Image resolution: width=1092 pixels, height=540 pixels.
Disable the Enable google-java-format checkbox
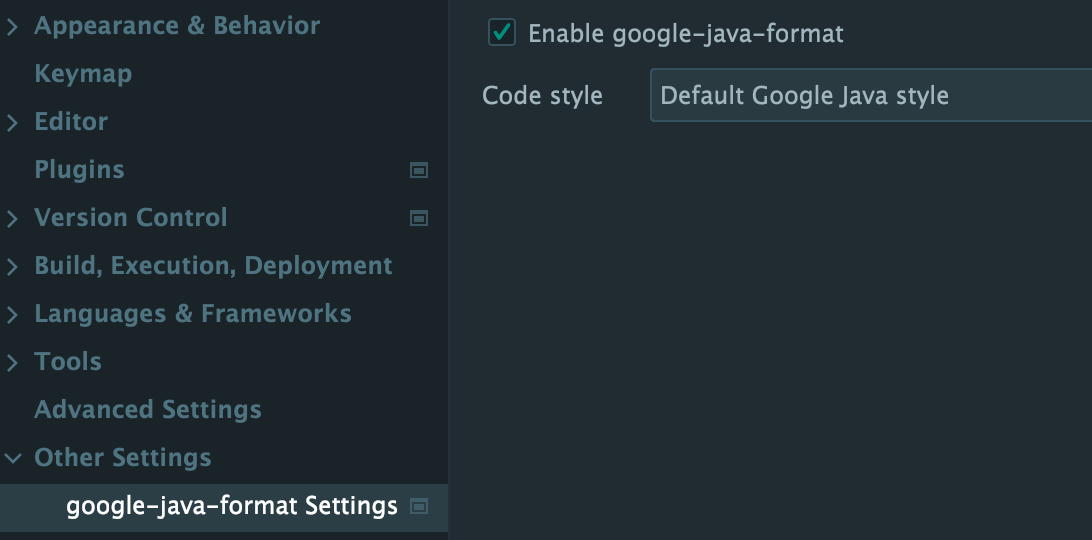click(x=501, y=33)
